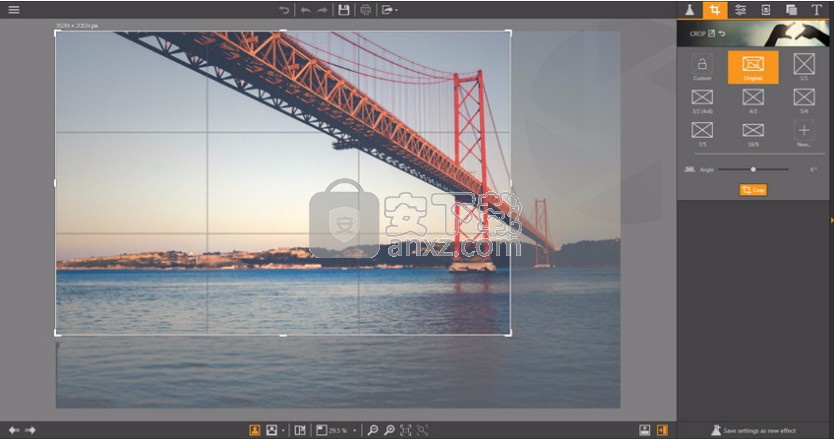Select the 1/1 square crop ratio
This screenshot has height=439, width=834.
[804, 68]
